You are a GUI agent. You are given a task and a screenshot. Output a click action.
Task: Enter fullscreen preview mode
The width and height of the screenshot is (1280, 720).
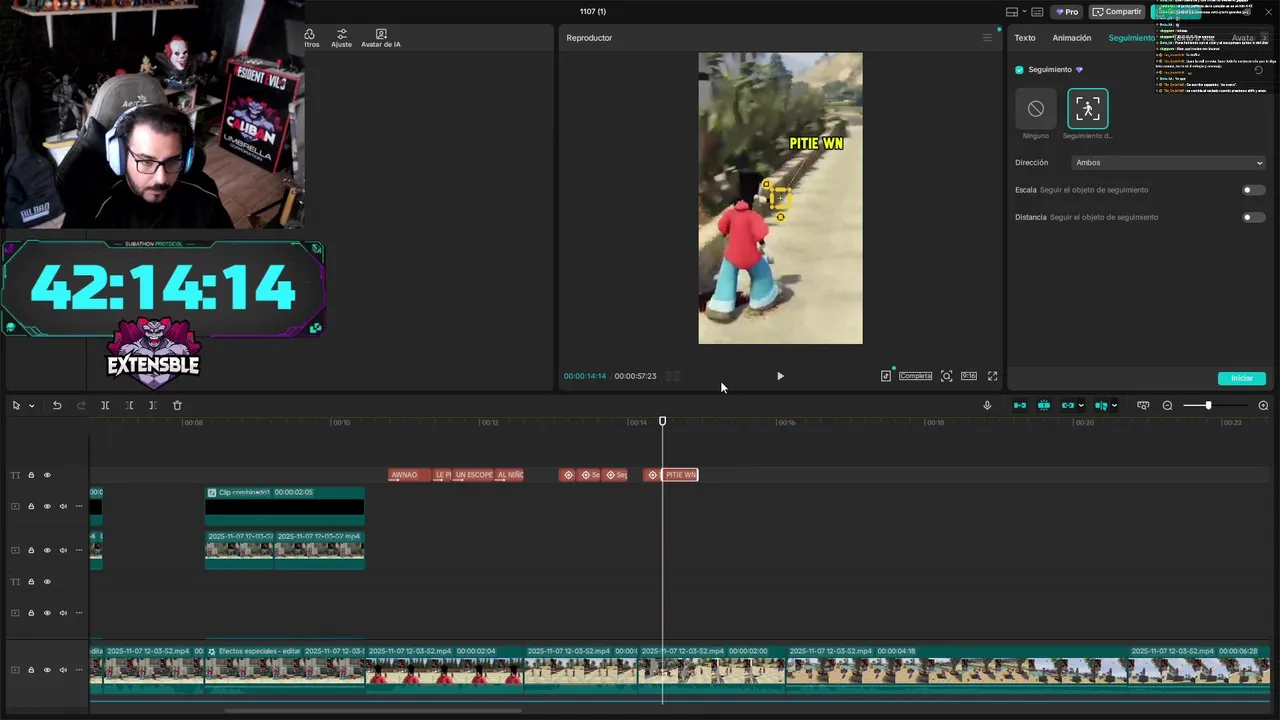[992, 376]
